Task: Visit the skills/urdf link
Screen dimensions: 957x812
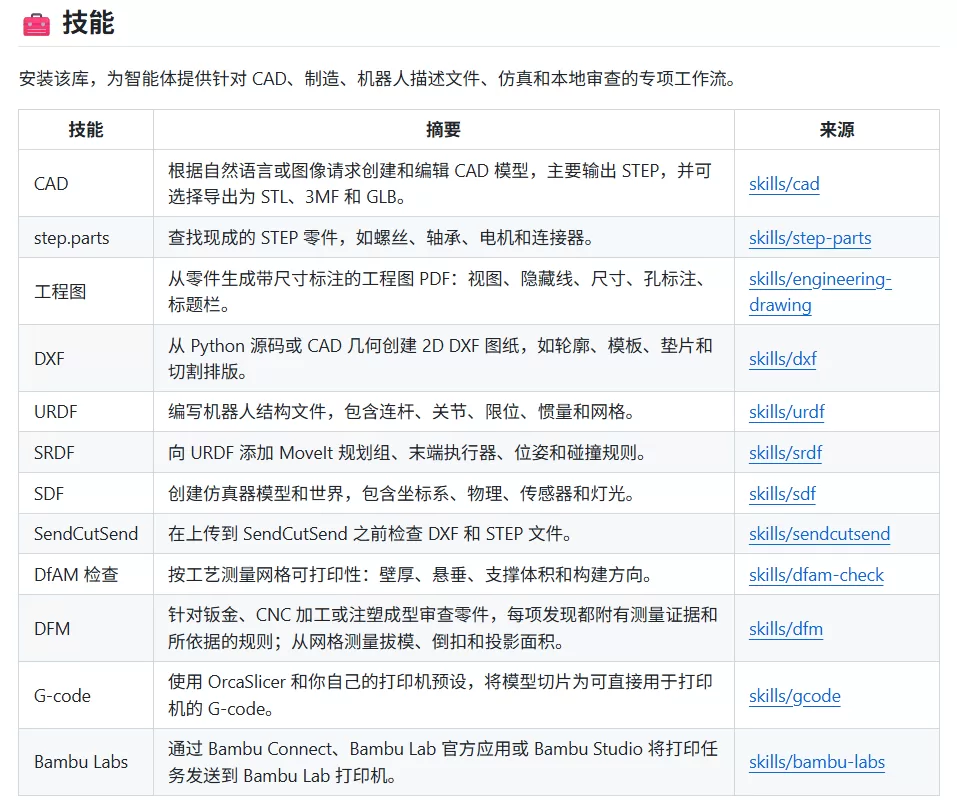Action: coord(787,412)
